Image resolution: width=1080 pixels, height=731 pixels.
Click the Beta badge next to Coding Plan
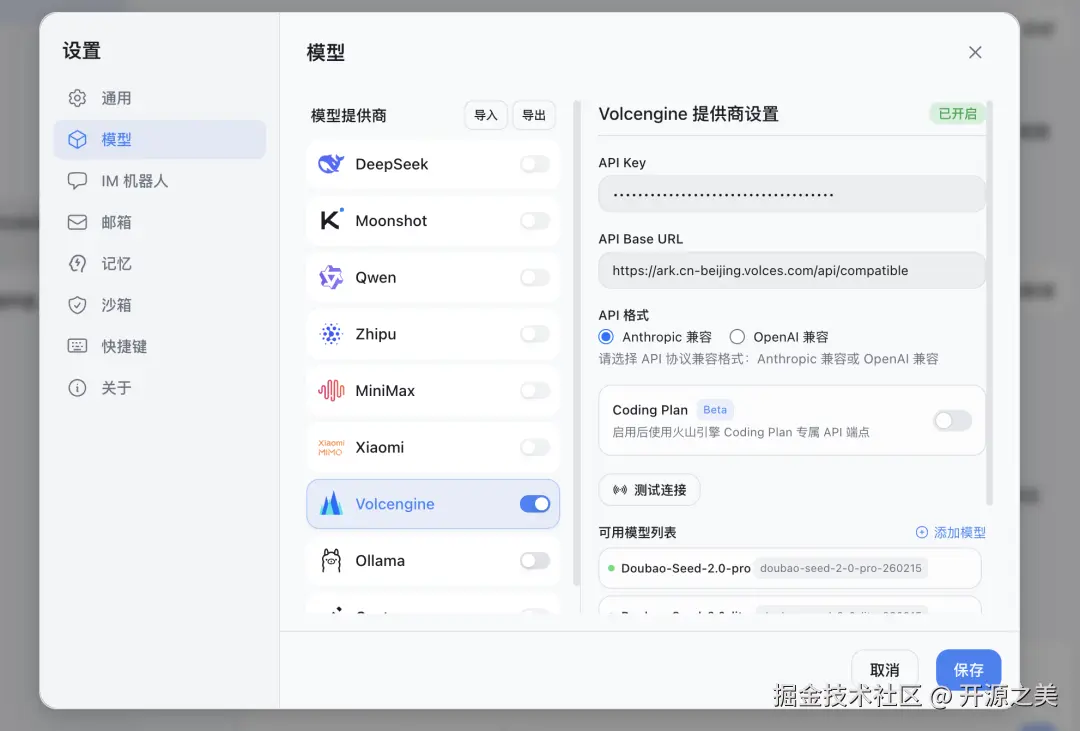pos(715,409)
